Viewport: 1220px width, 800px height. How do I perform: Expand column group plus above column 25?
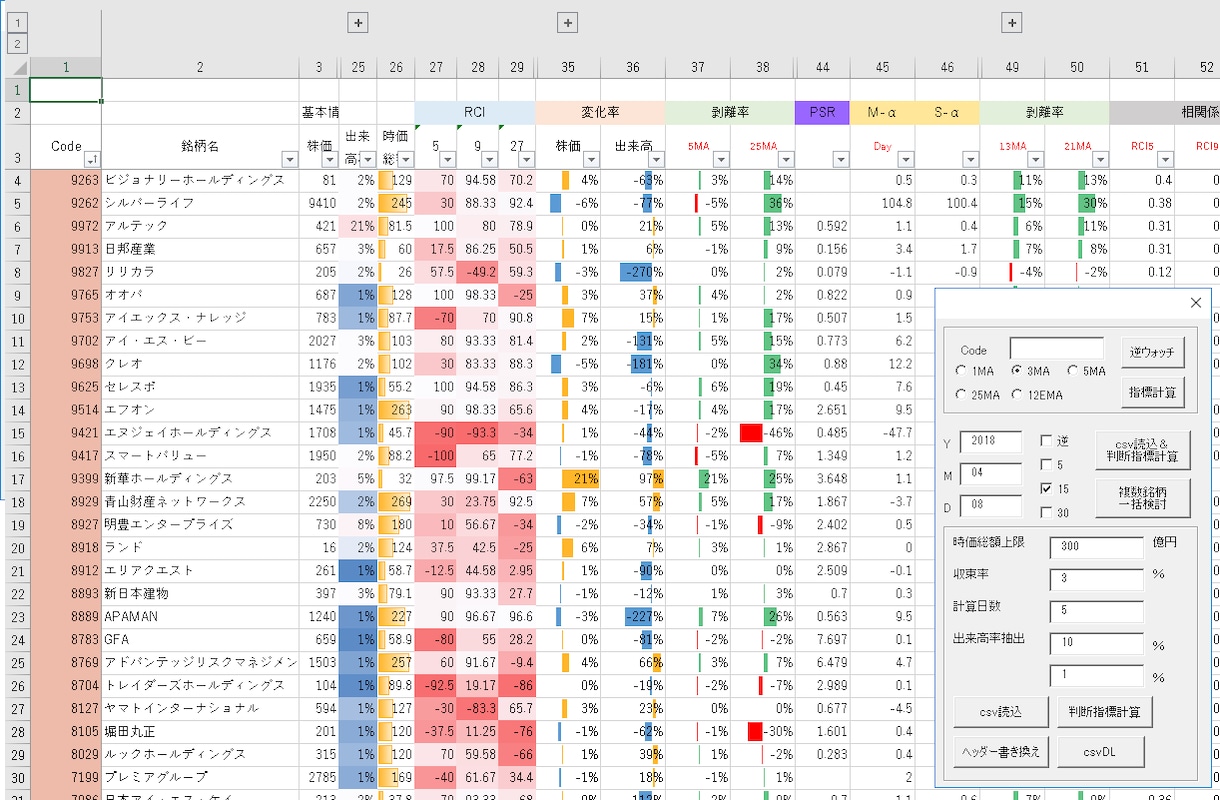359,22
